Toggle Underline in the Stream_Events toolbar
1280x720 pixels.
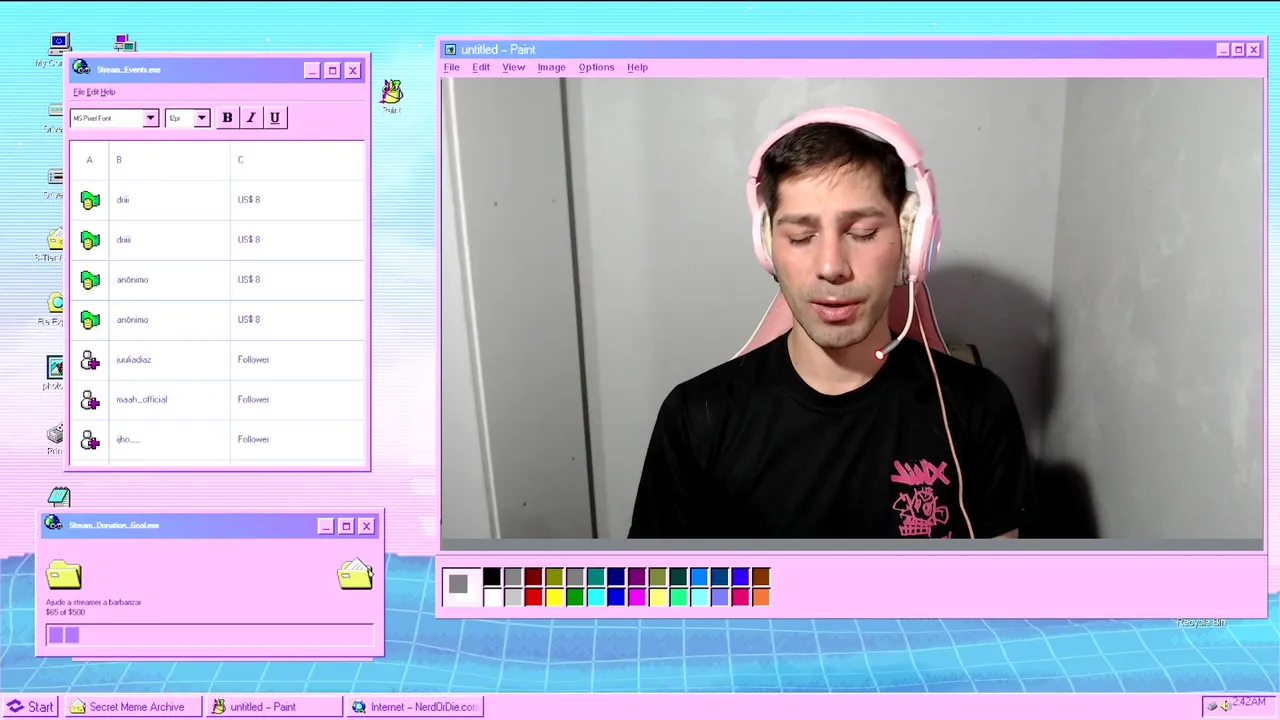point(275,118)
